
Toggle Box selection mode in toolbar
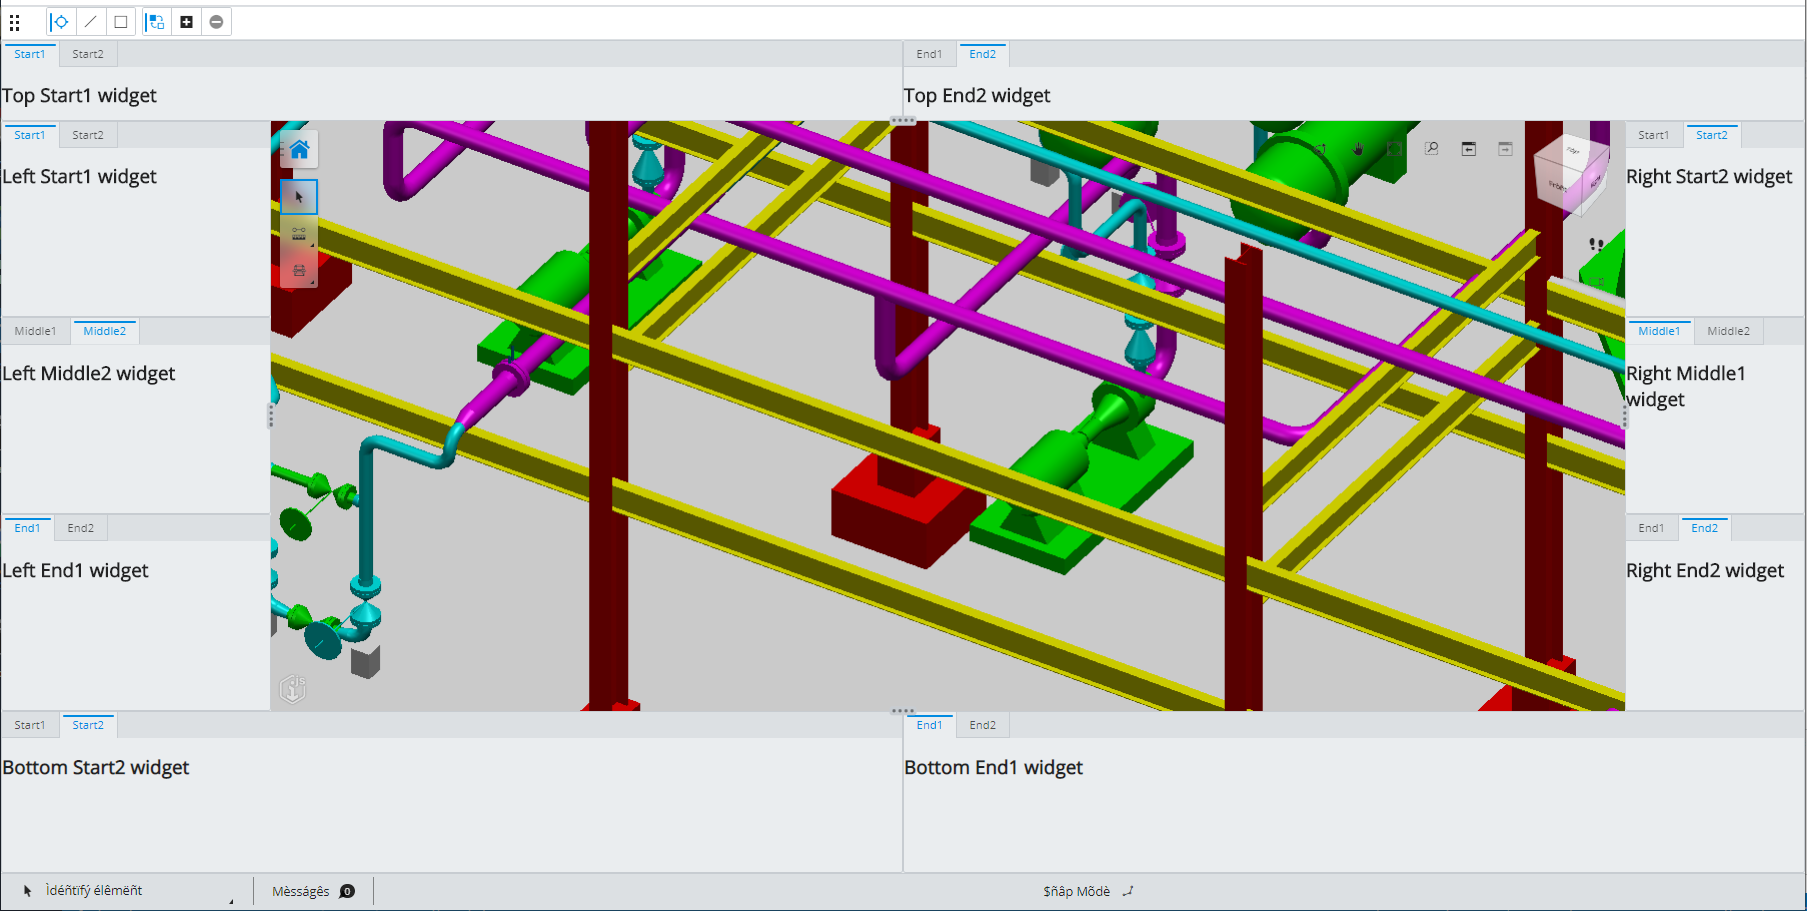pos(121,22)
